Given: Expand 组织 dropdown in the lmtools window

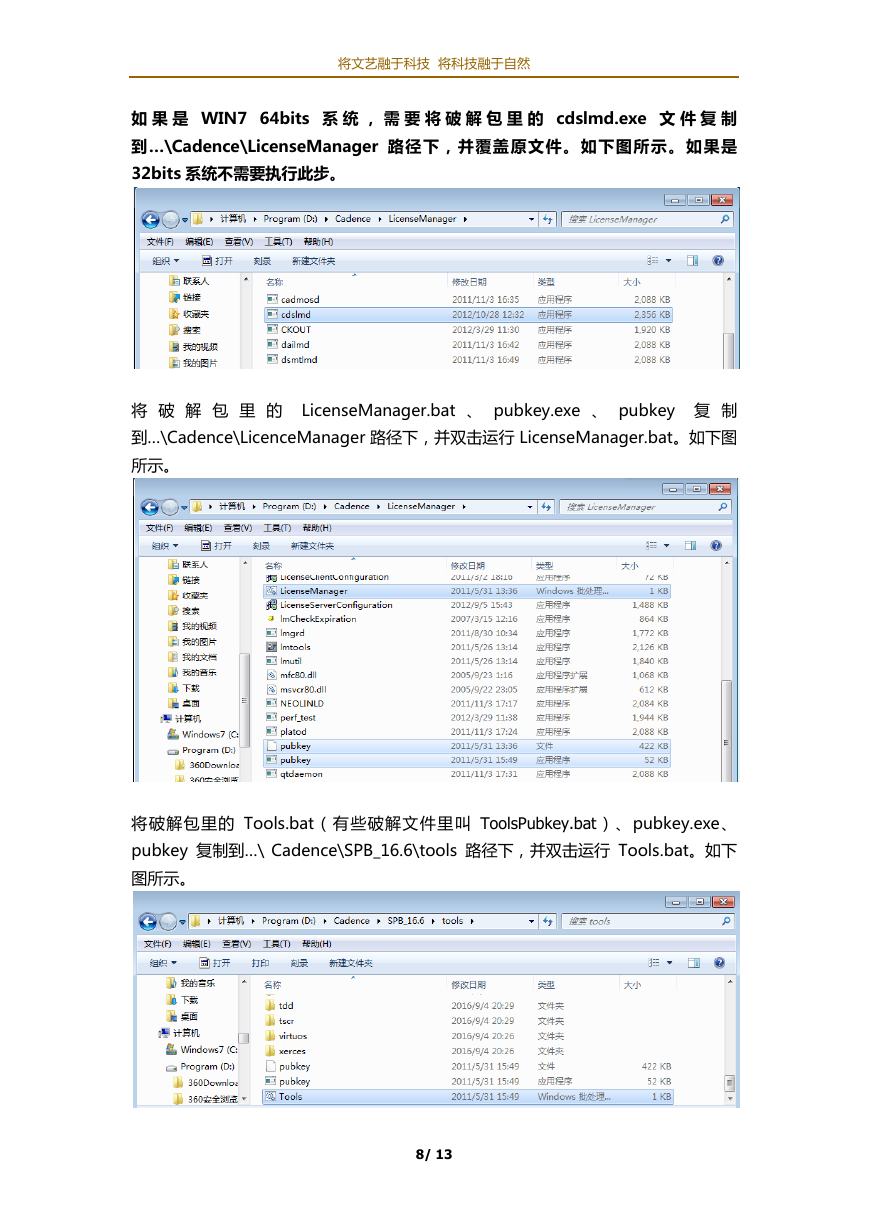Looking at the screenshot, I should tap(165, 546).
